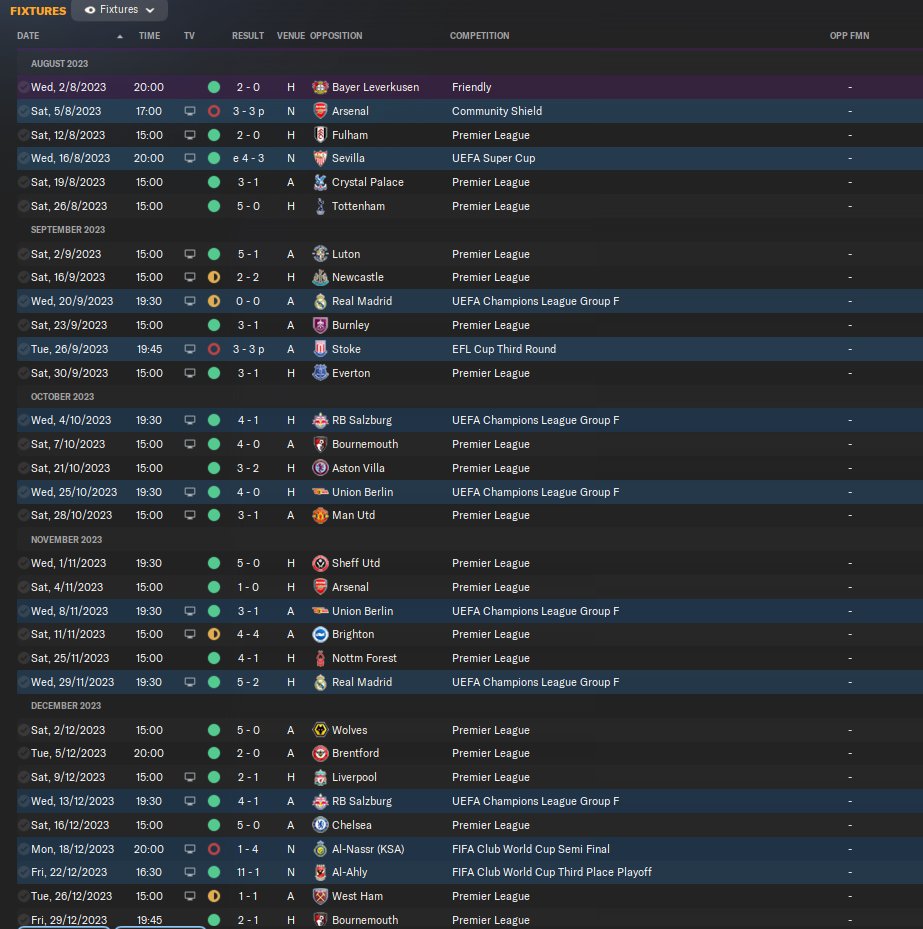Click red loss indicator on Stoke row

214,349
